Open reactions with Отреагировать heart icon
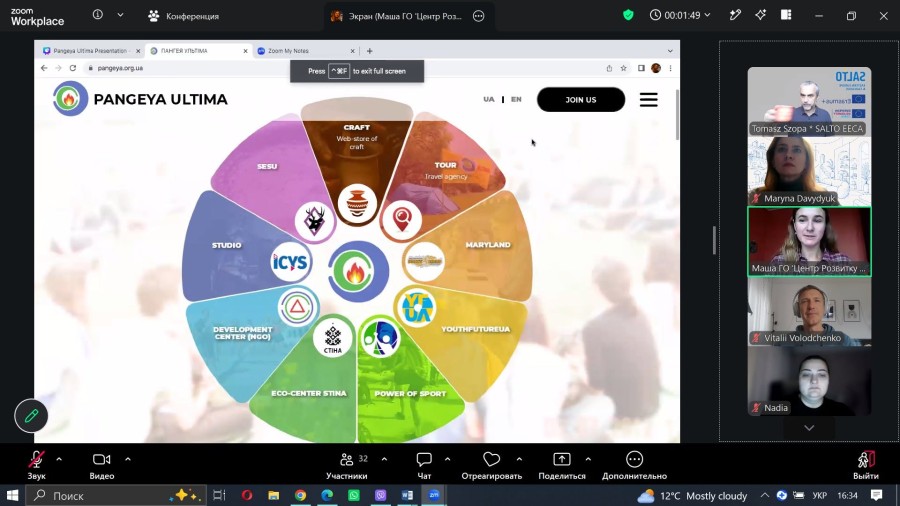This screenshot has height=506, width=900. (x=491, y=465)
